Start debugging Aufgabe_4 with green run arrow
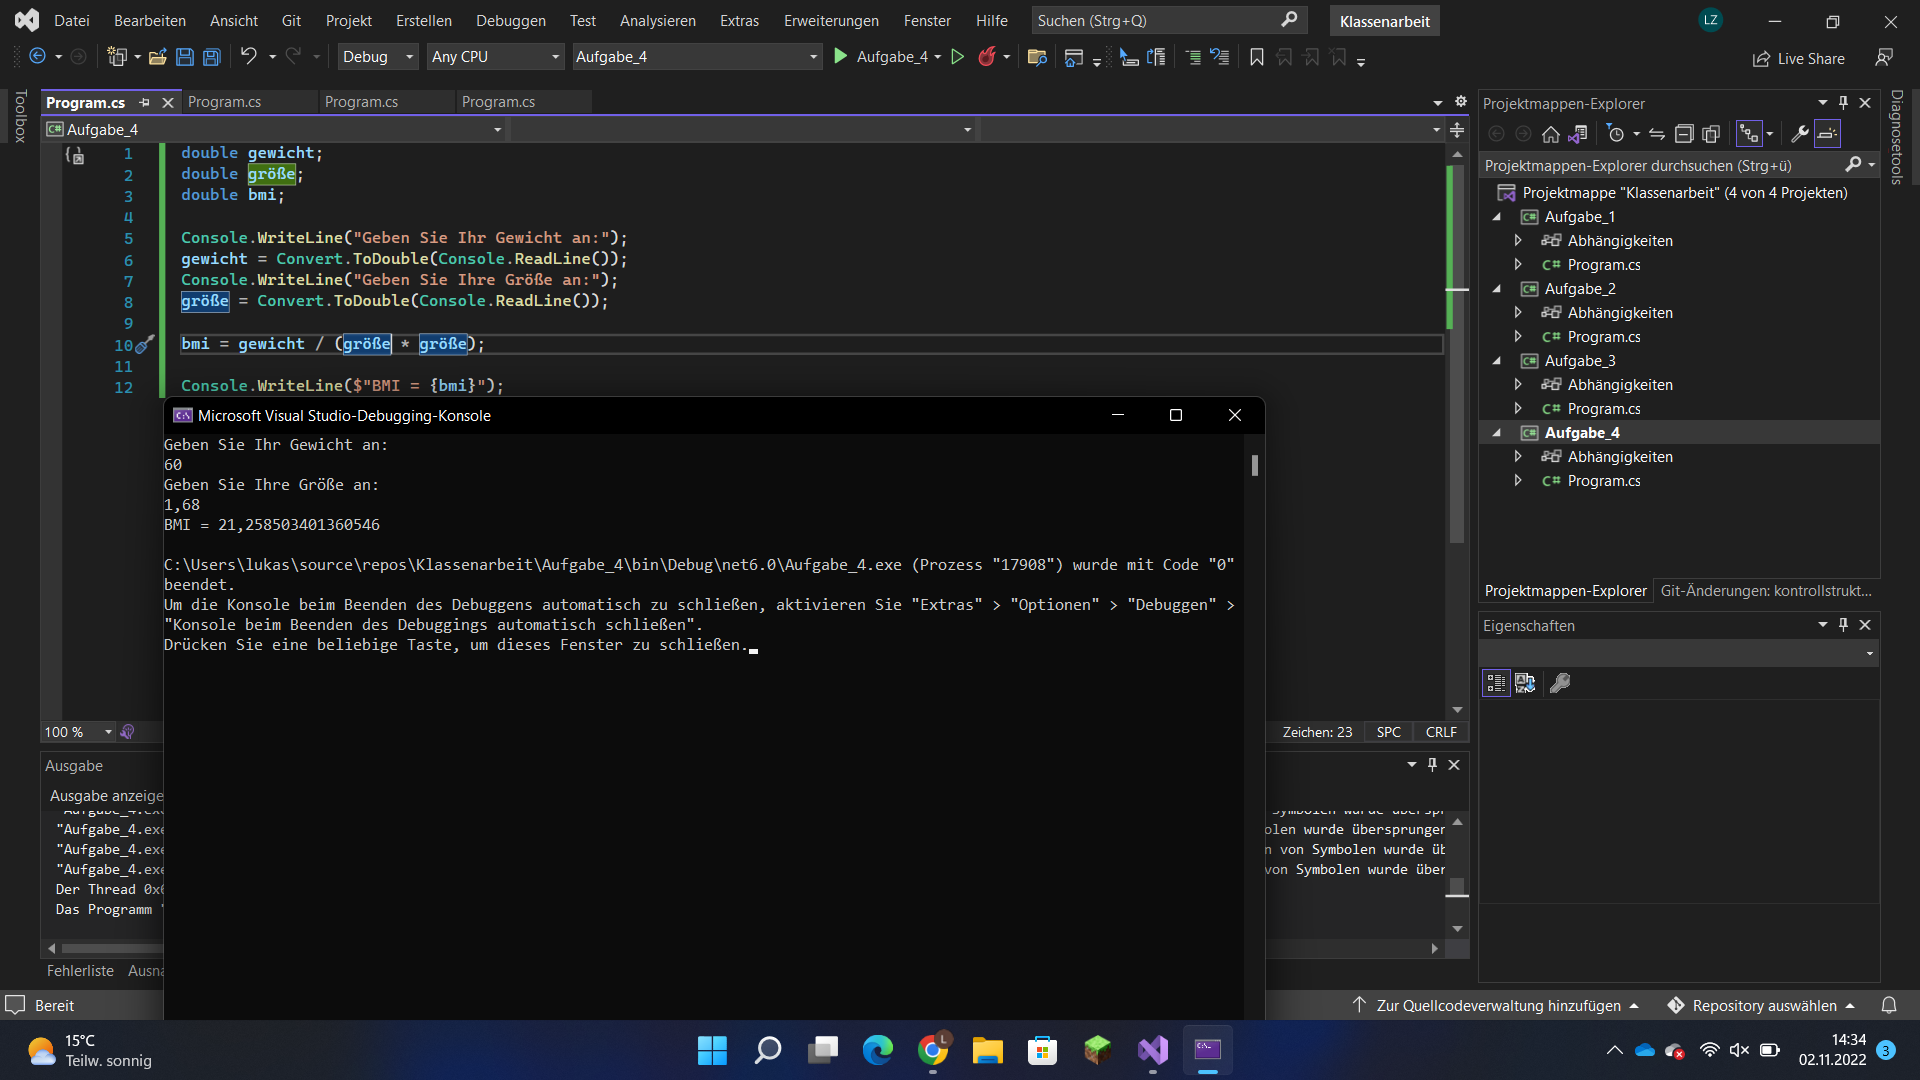Viewport: 1920px width, 1080px height. pyautogui.click(x=841, y=56)
